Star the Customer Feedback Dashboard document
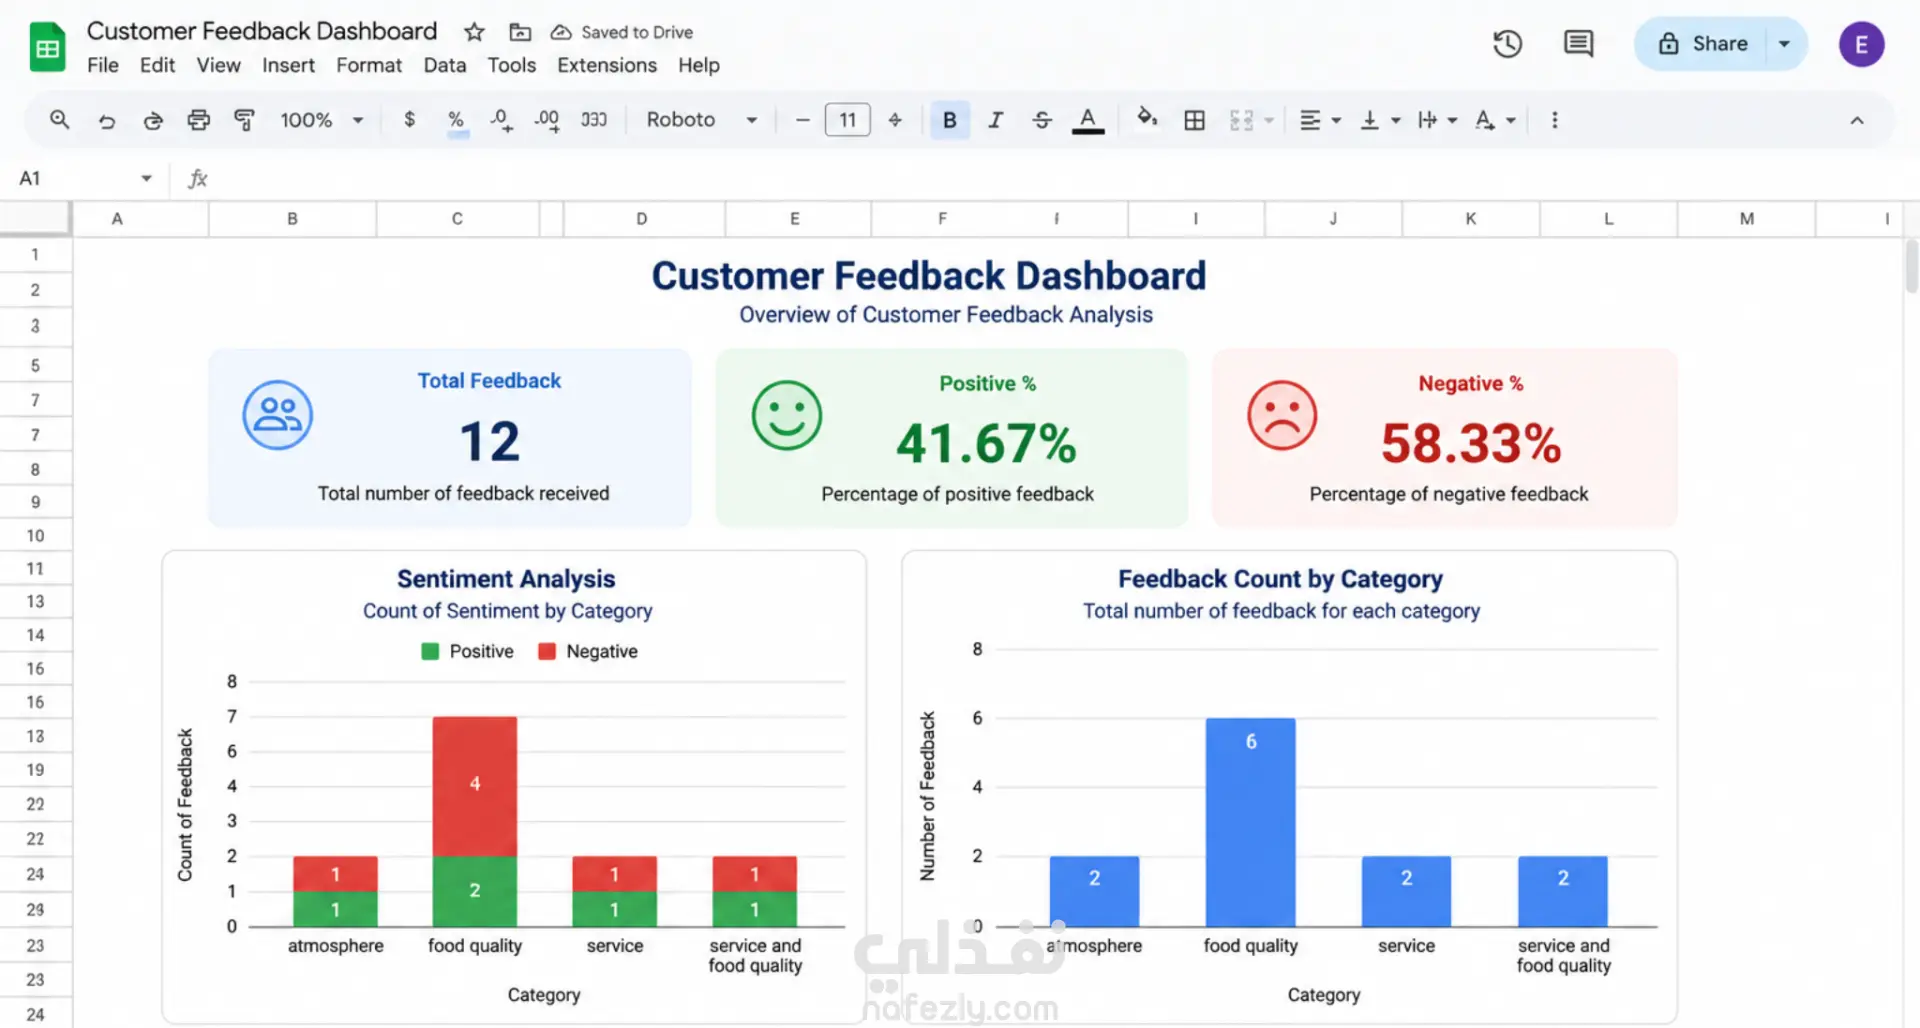The height and width of the screenshot is (1028, 1920). point(474,32)
